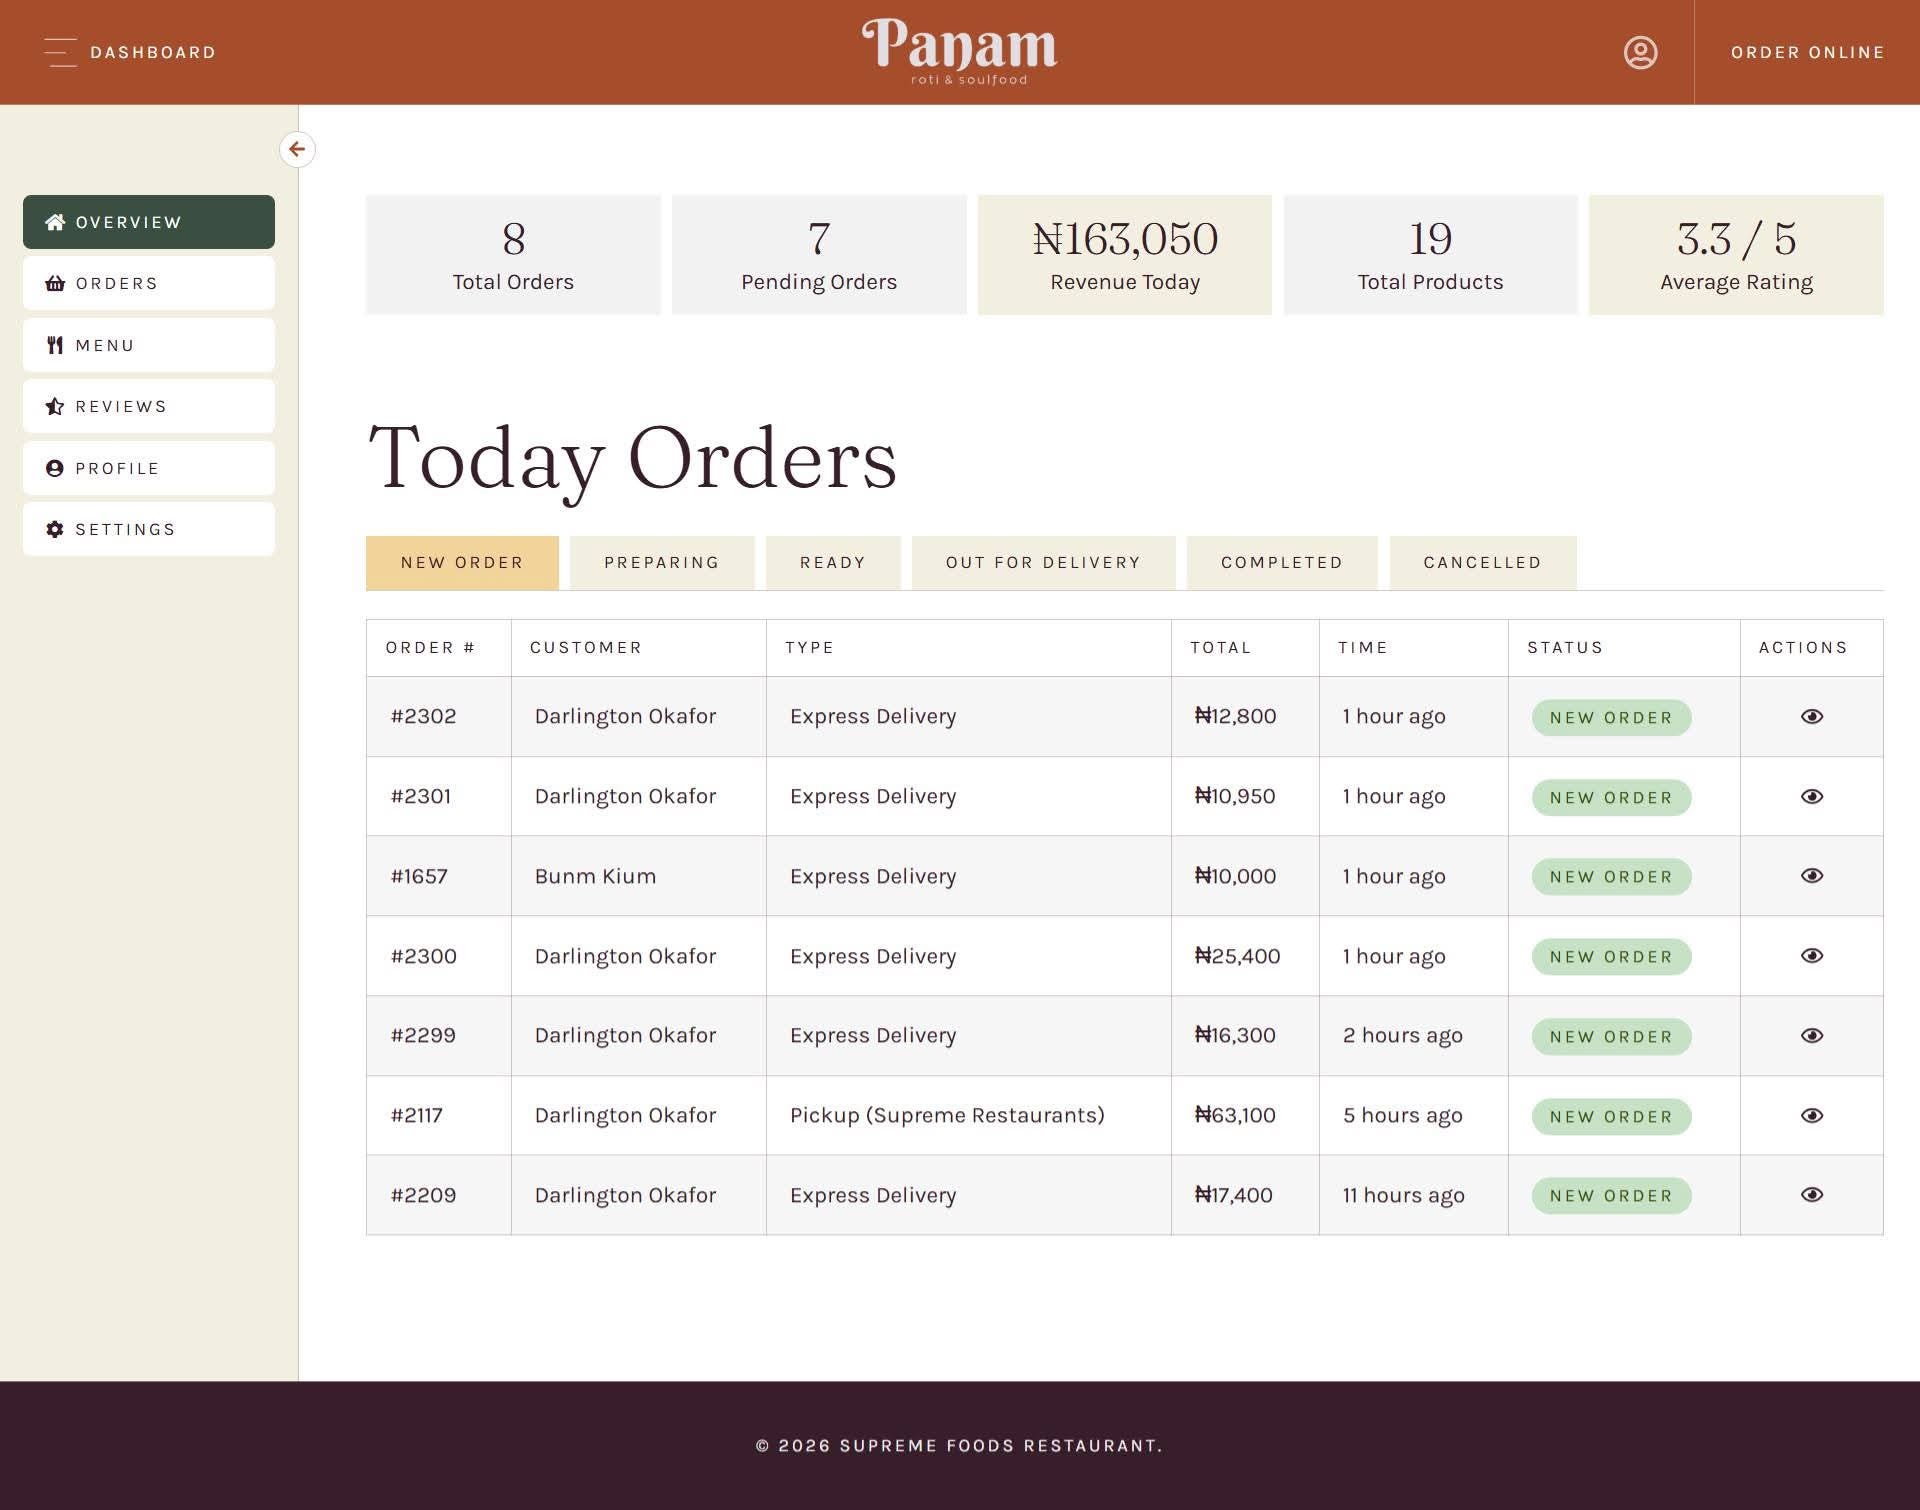Click the New Order status badge for #2117
The width and height of the screenshot is (1920, 1510).
(x=1611, y=1117)
